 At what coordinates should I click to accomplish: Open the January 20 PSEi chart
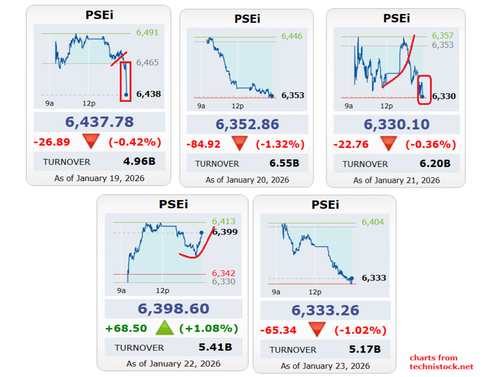[x=247, y=69]
